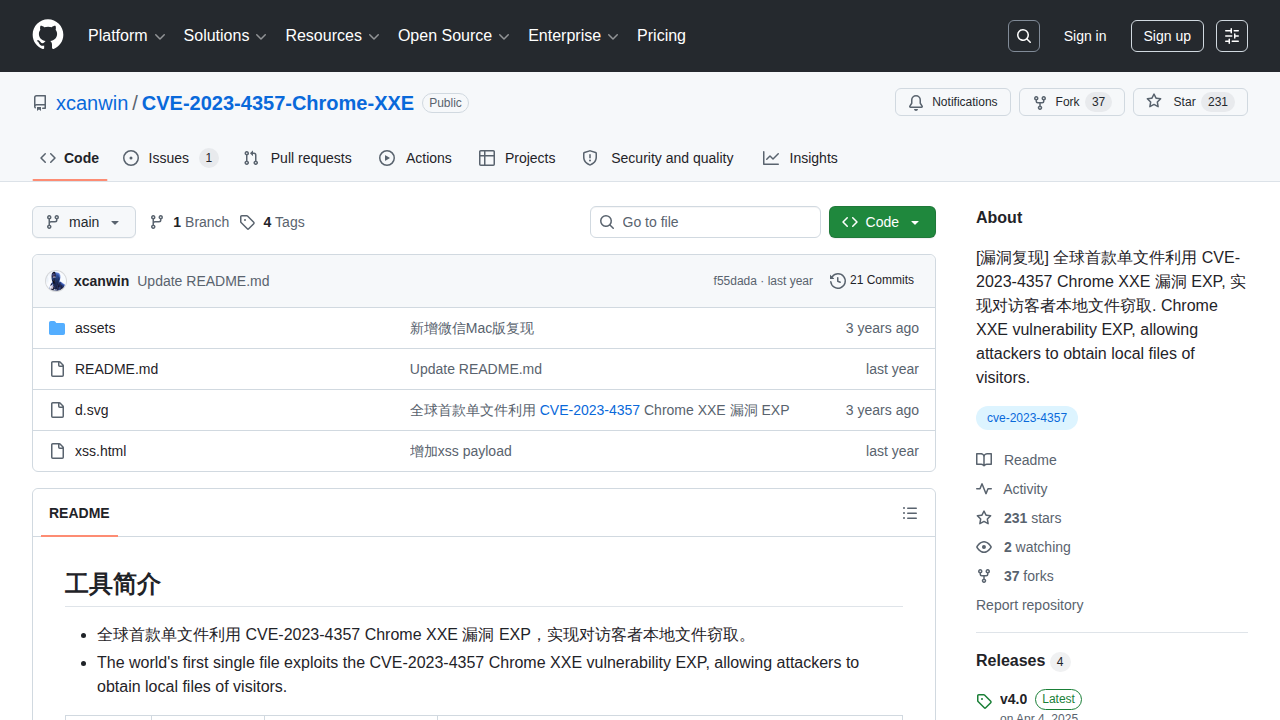Click the file icon next to xss.html
1280x720 pixels.
tap(57, 451)
